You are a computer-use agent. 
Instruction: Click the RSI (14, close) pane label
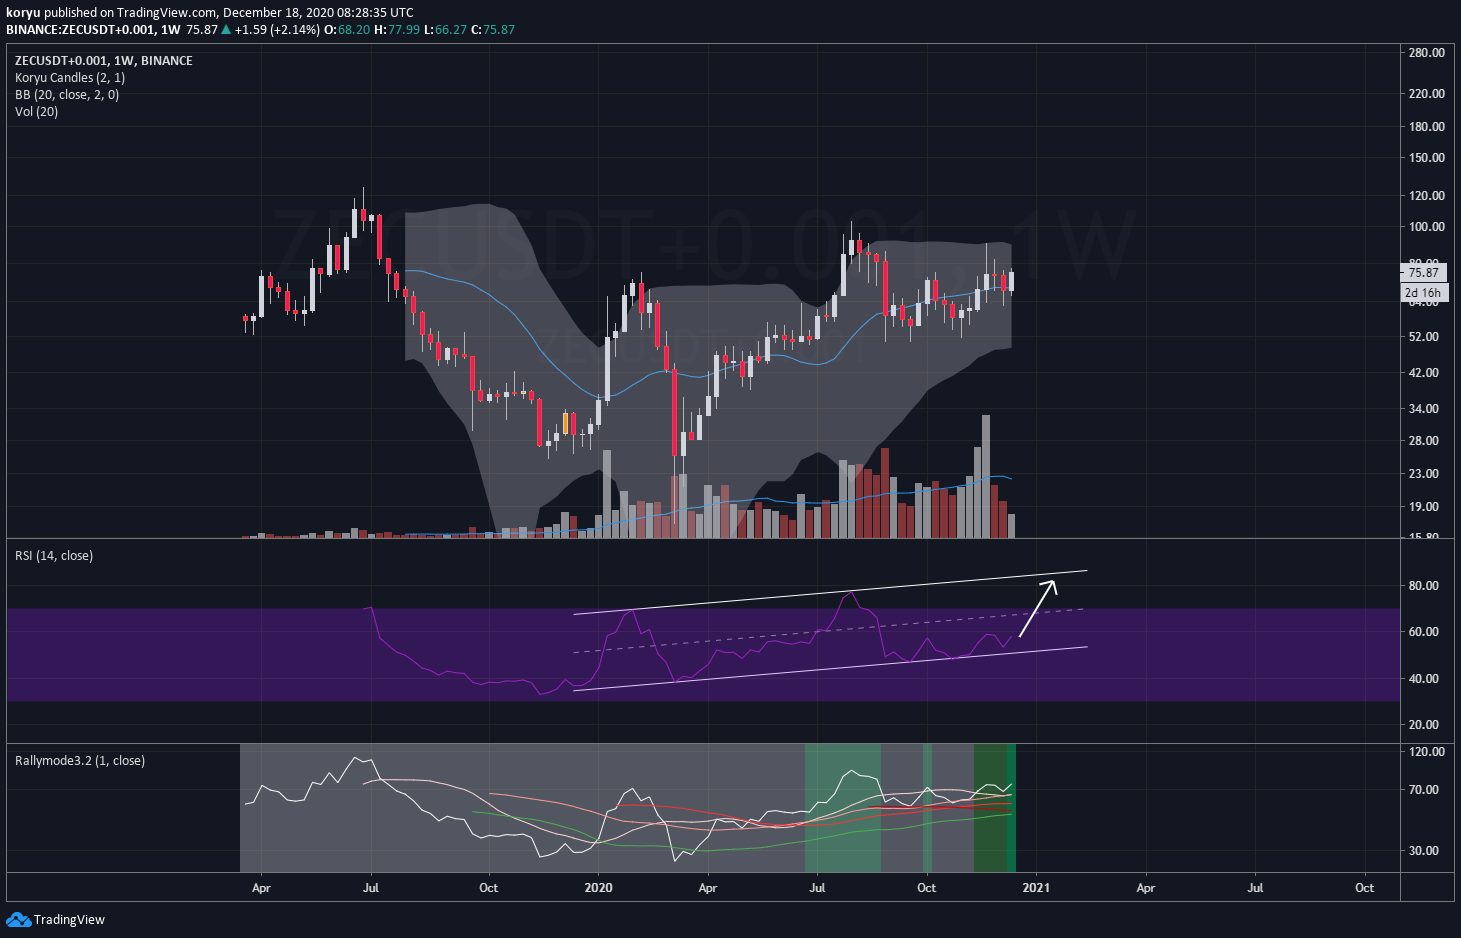(54, 556)
